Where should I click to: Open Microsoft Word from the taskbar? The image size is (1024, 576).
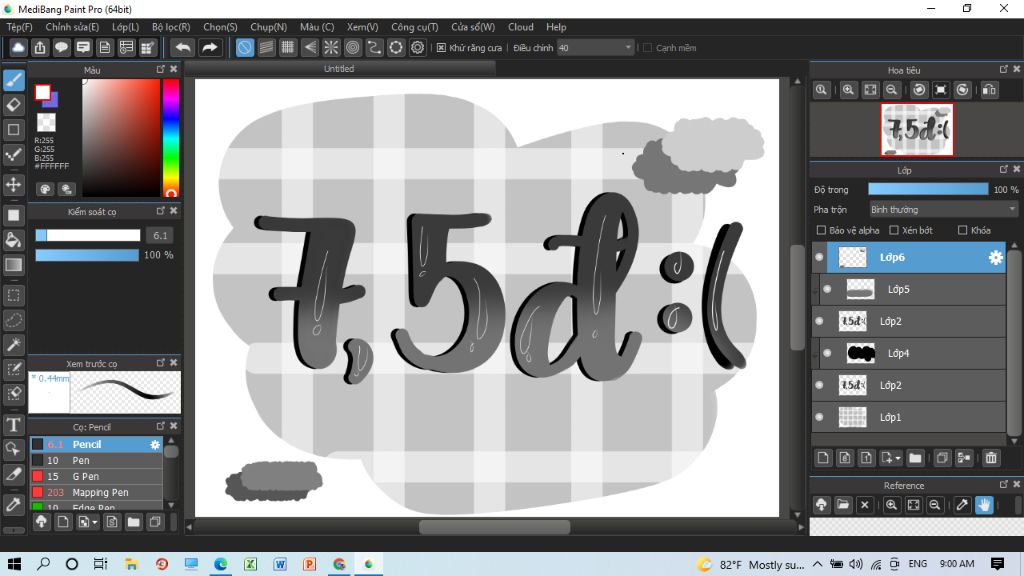280,564
